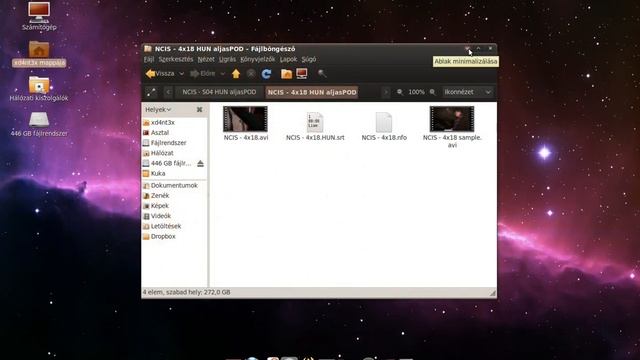Zoom in with the plus magnifier
The height and width of the screenshot is (360, 640).
click(432, 92)
